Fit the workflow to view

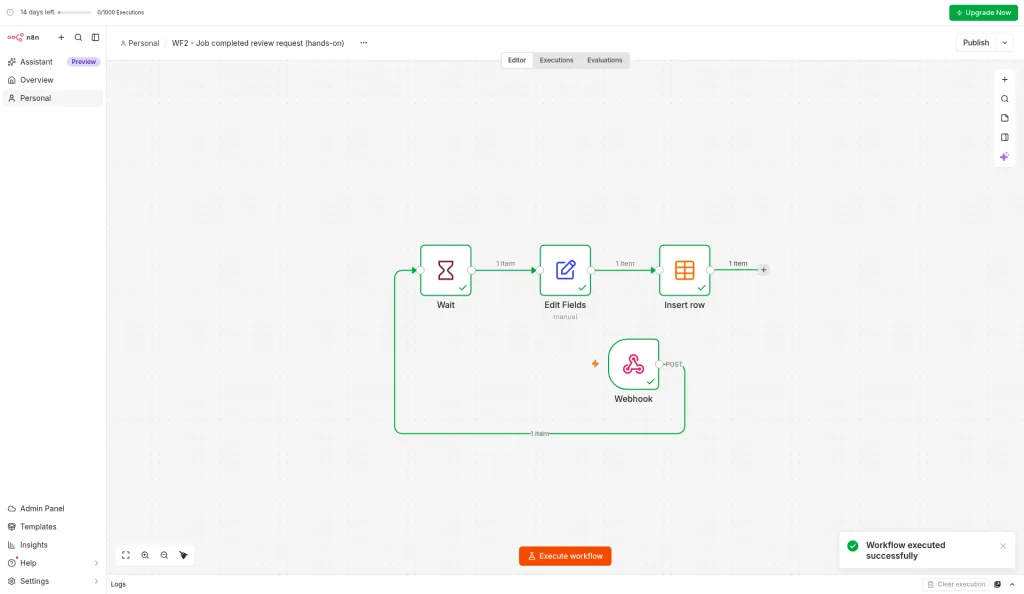point(126,555)
